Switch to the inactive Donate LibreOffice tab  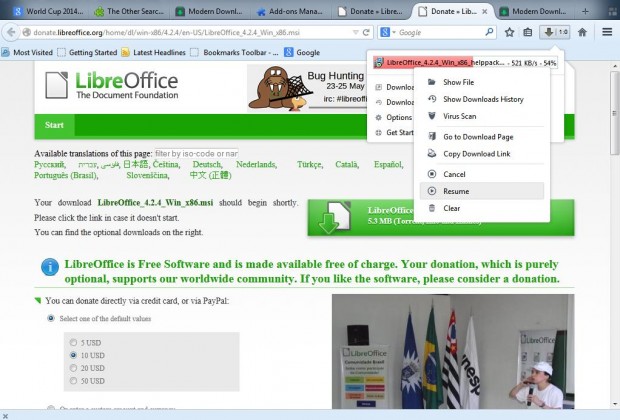[372, 11]
